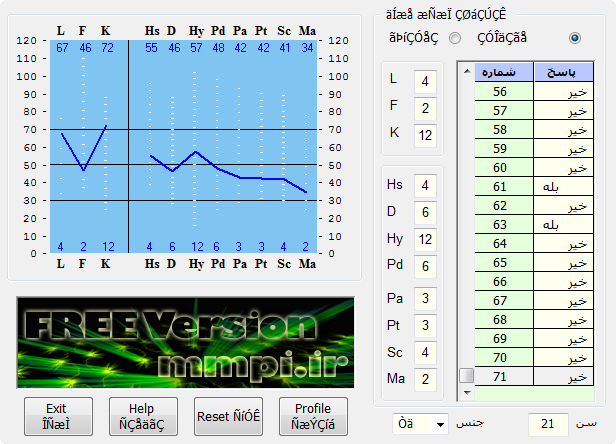Open the Help window
This screenshot has height=444, width=616.
pyautogui.click(x=143, y=416)
